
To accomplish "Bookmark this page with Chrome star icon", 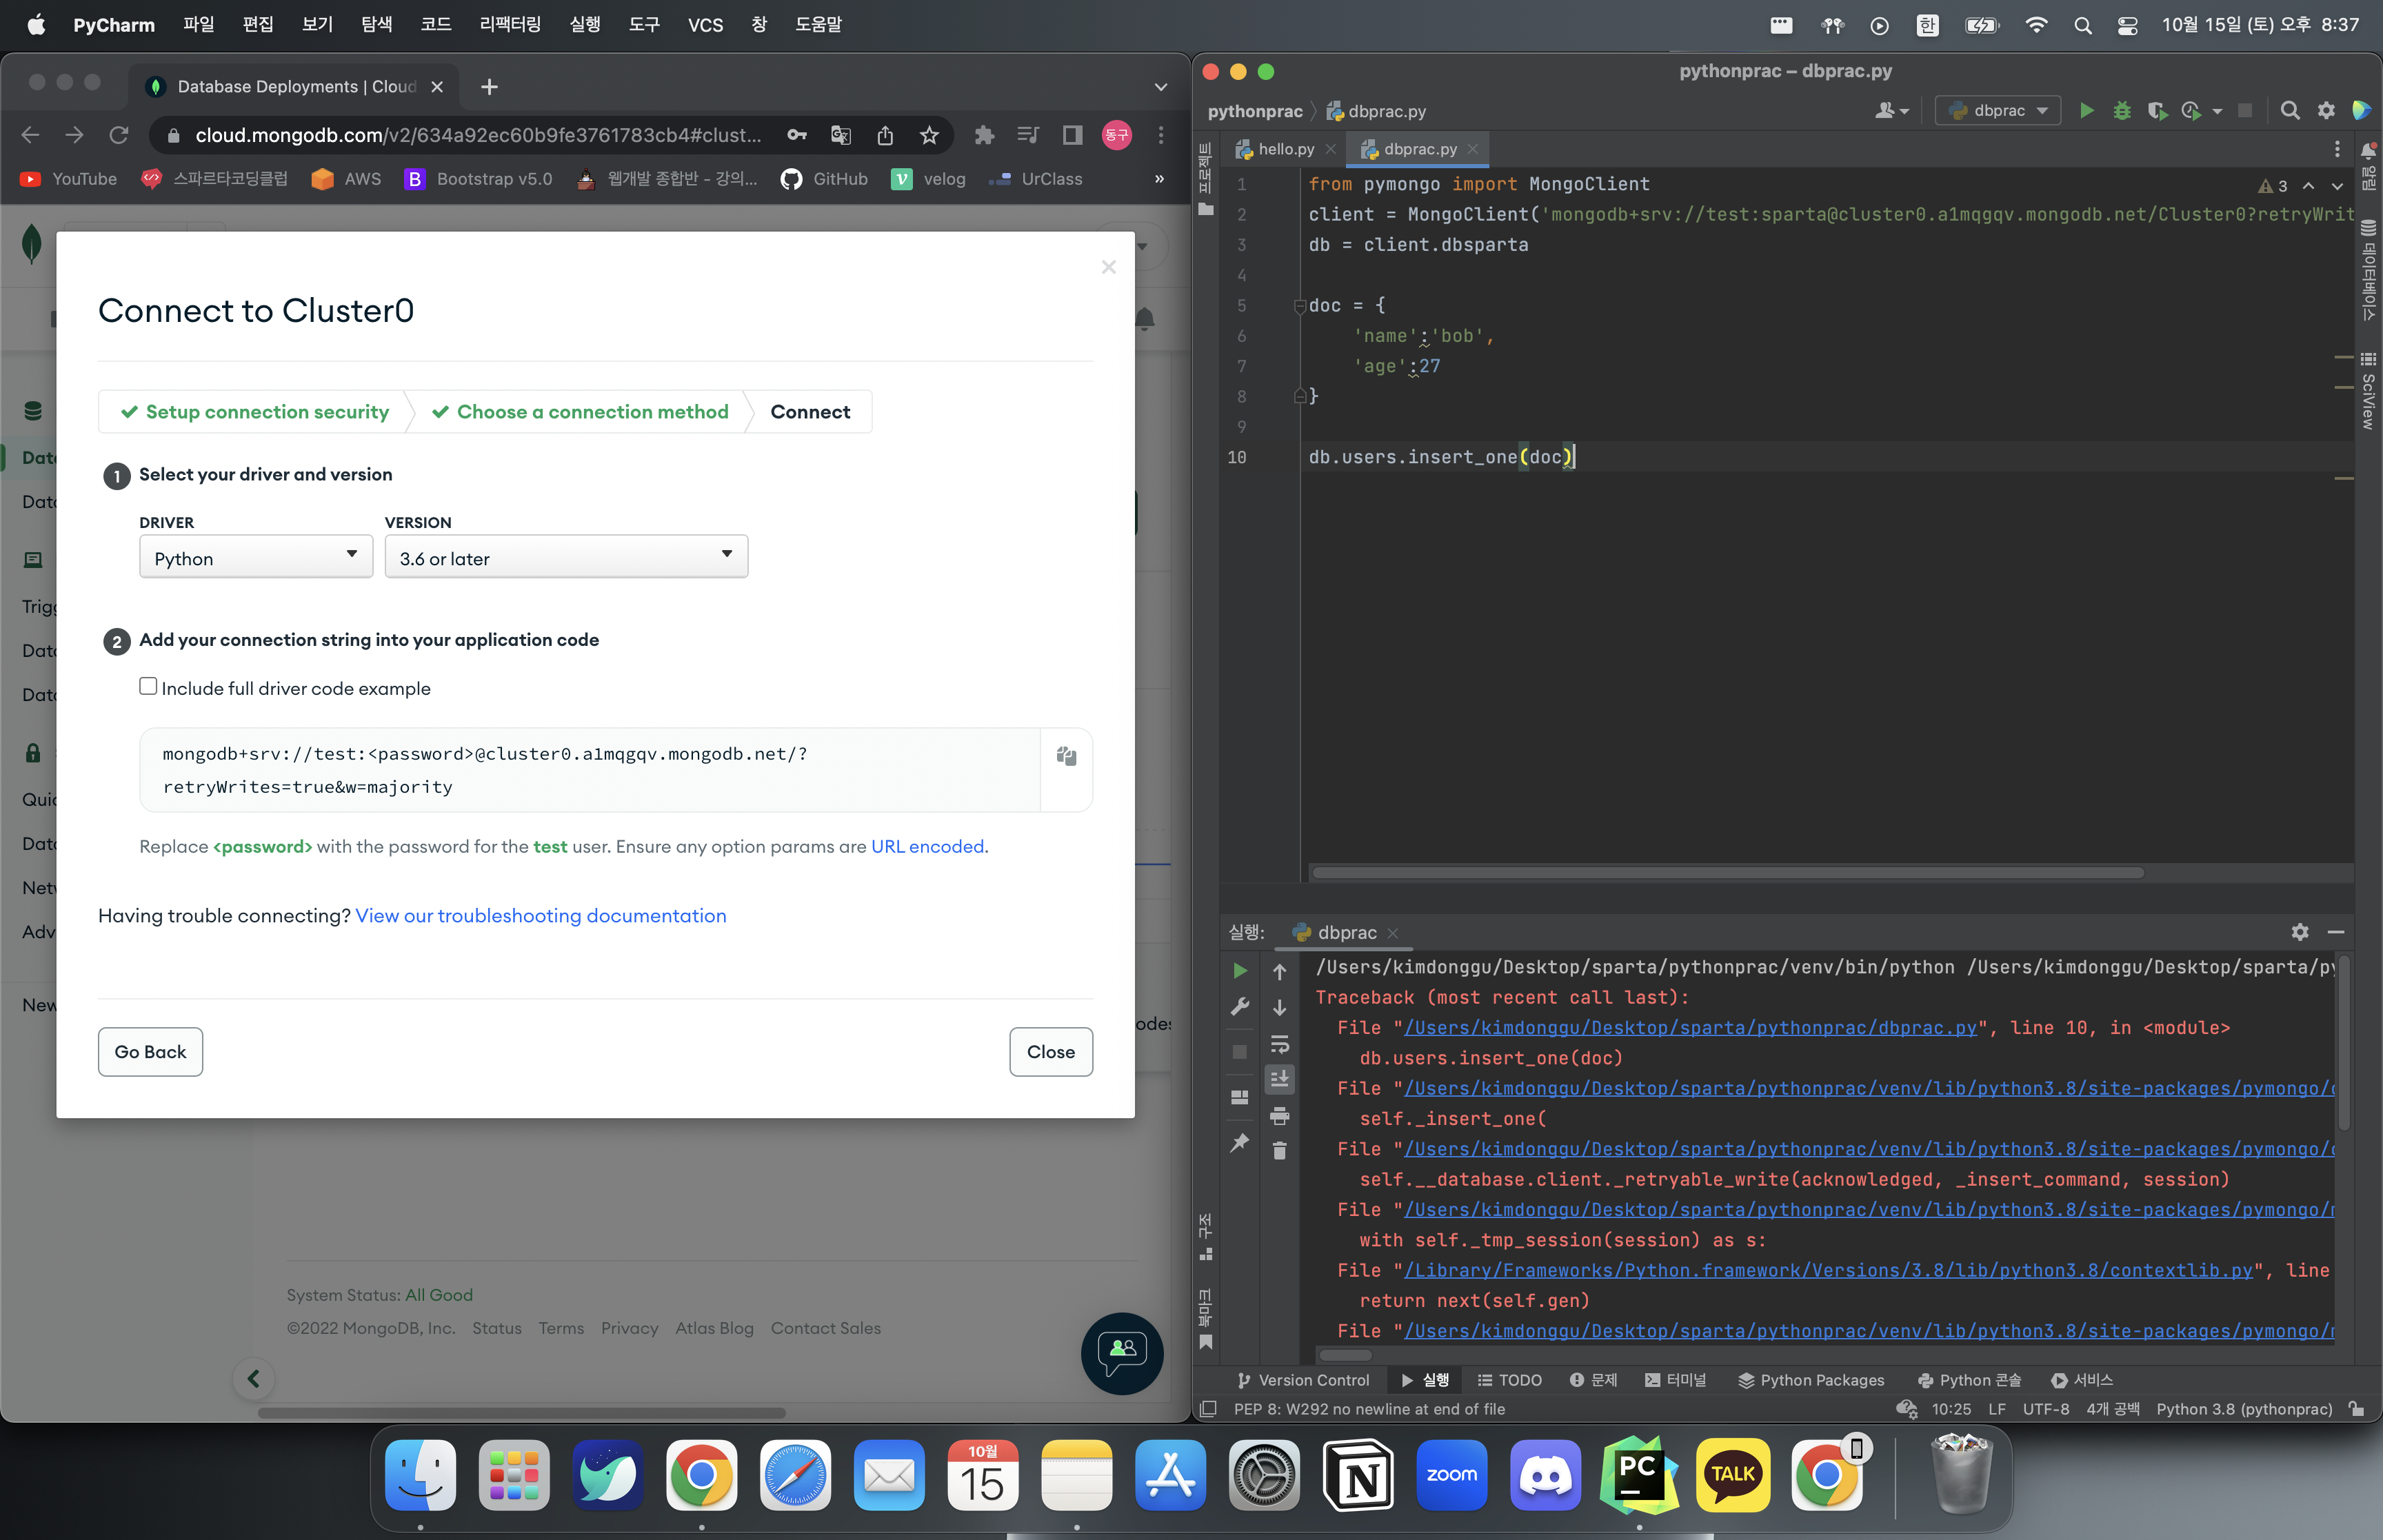I will pos(929,135).
